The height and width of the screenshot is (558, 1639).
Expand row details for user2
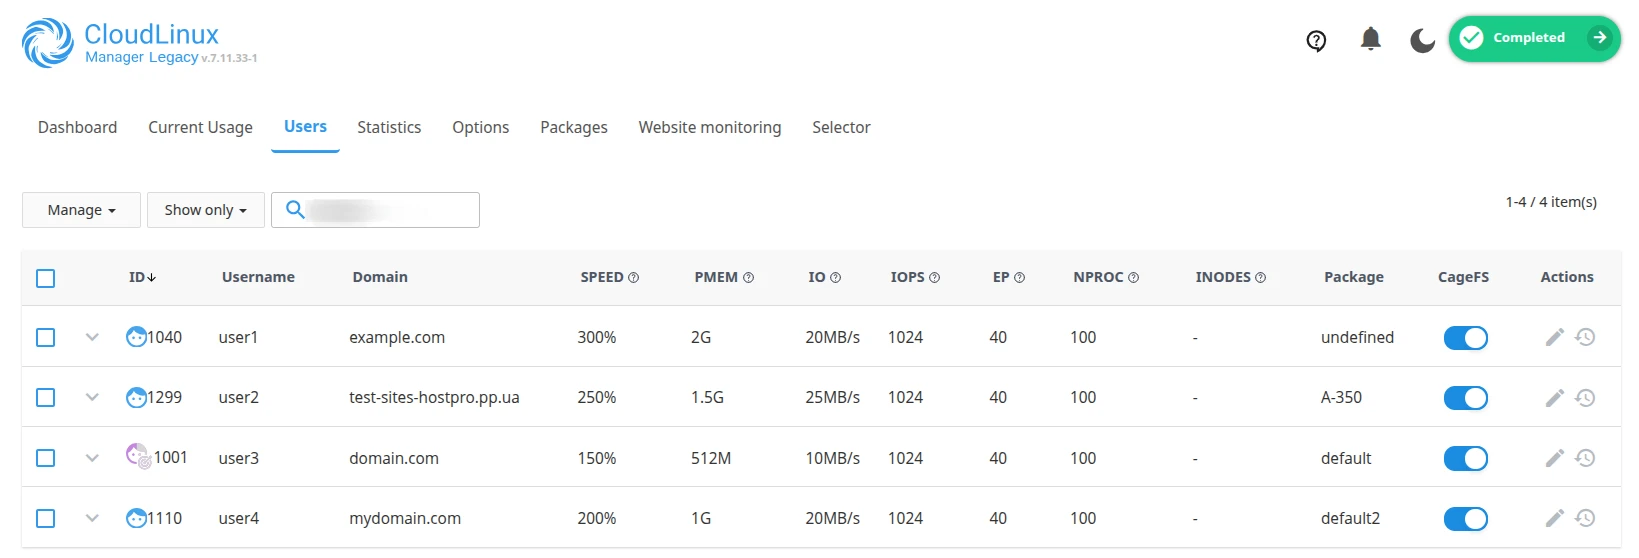coord(92,397)
